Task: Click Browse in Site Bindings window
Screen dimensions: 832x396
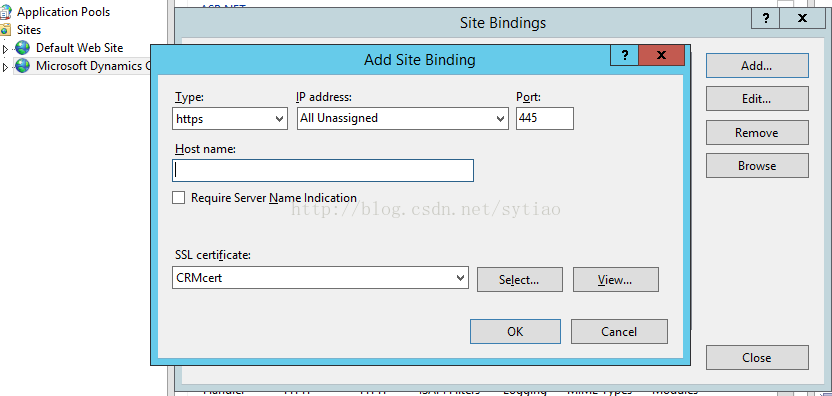Action: tap(757, 166)
